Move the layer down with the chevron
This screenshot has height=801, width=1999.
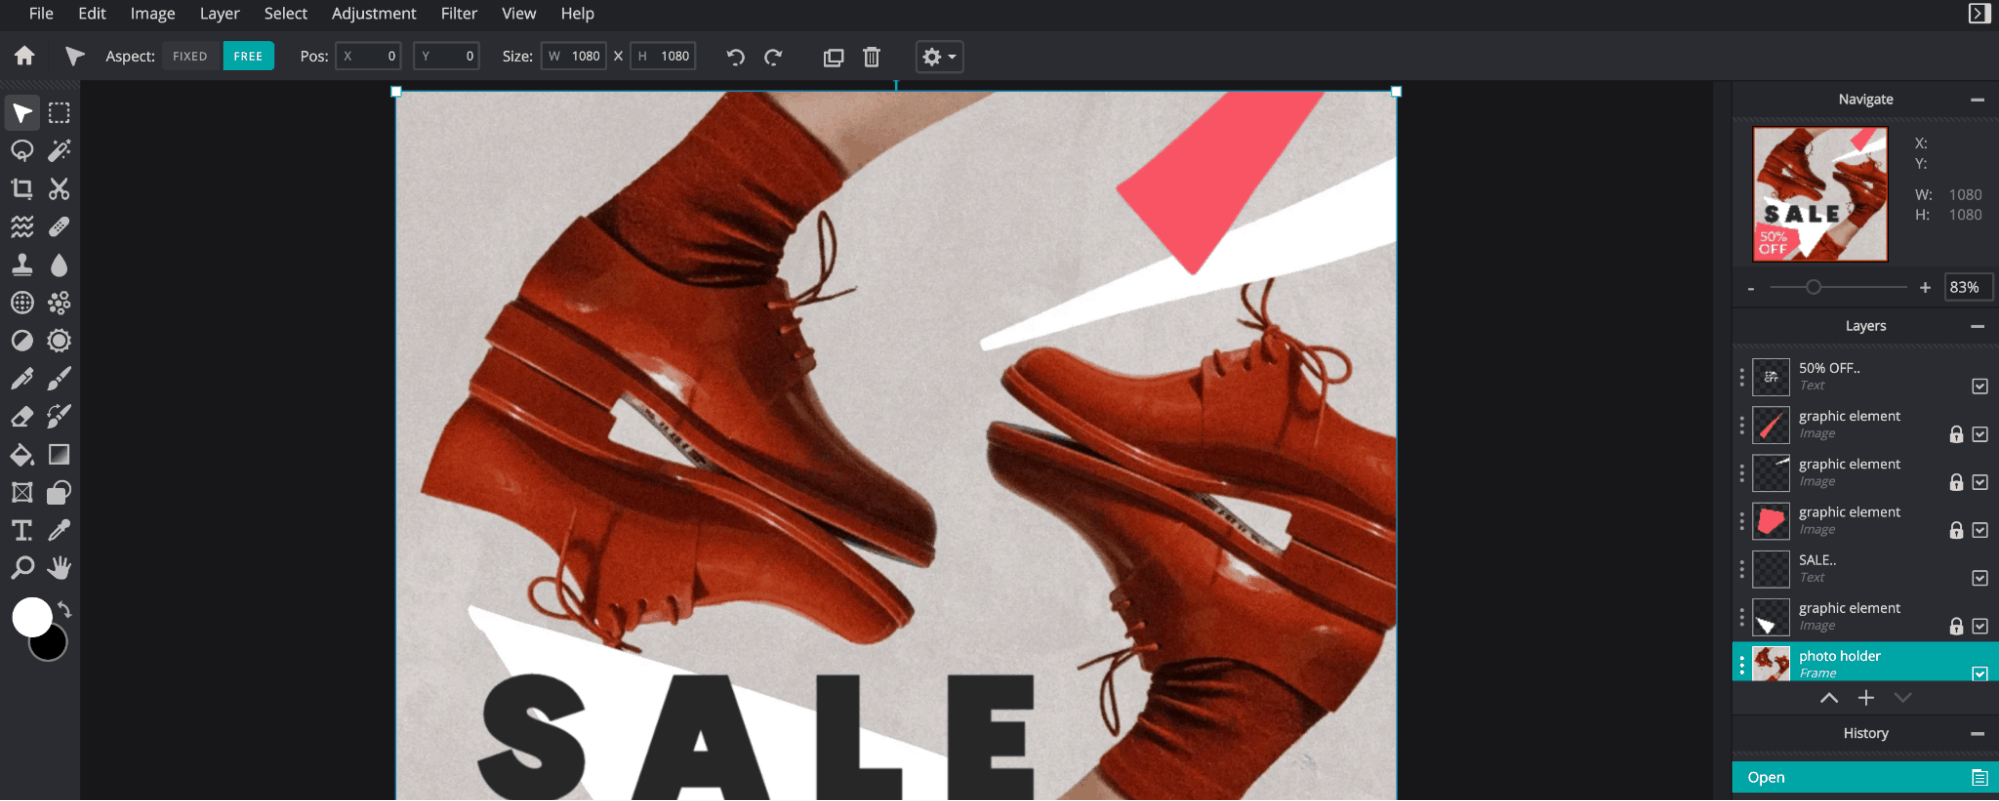coord(1903,698)
